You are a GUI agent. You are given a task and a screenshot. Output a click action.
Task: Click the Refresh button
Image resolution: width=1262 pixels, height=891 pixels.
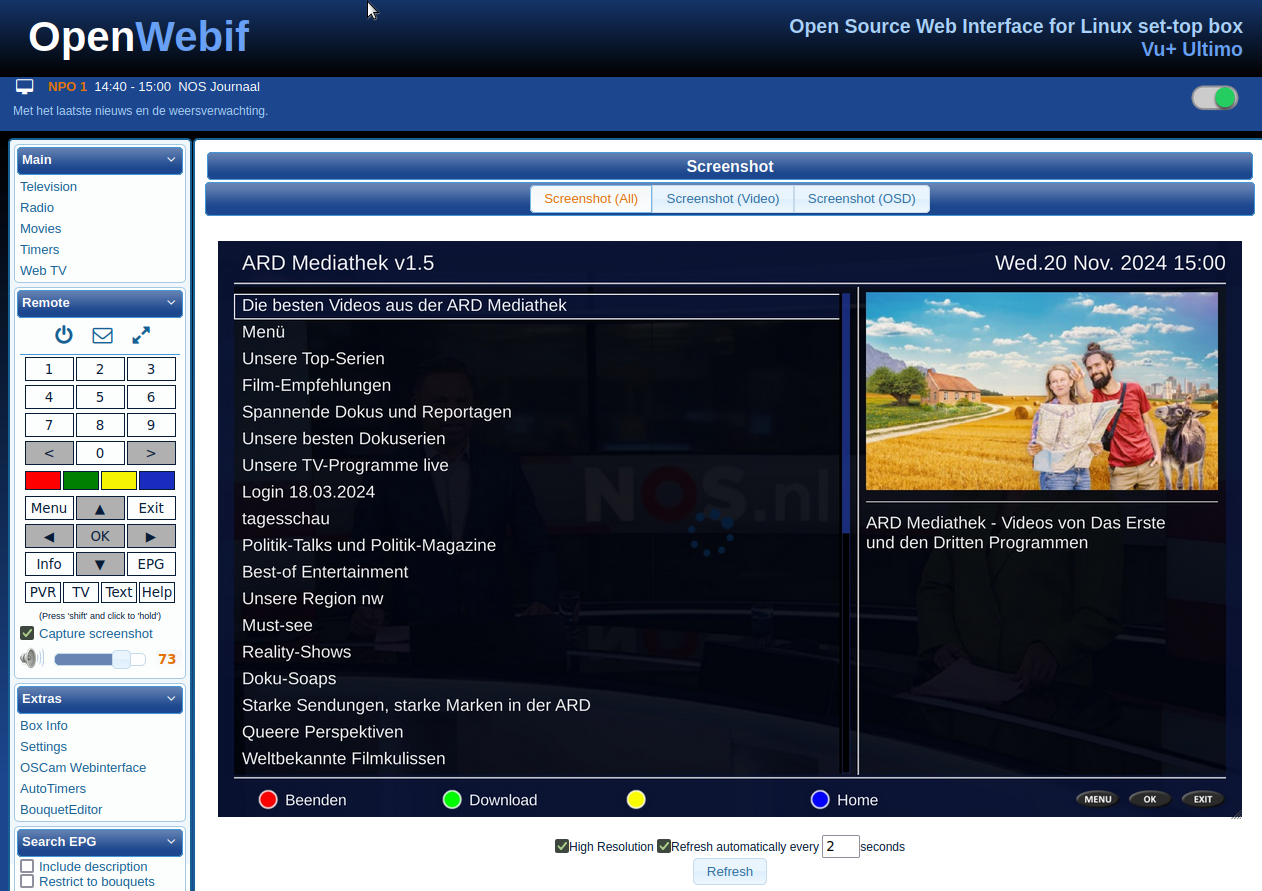point(730,872)
